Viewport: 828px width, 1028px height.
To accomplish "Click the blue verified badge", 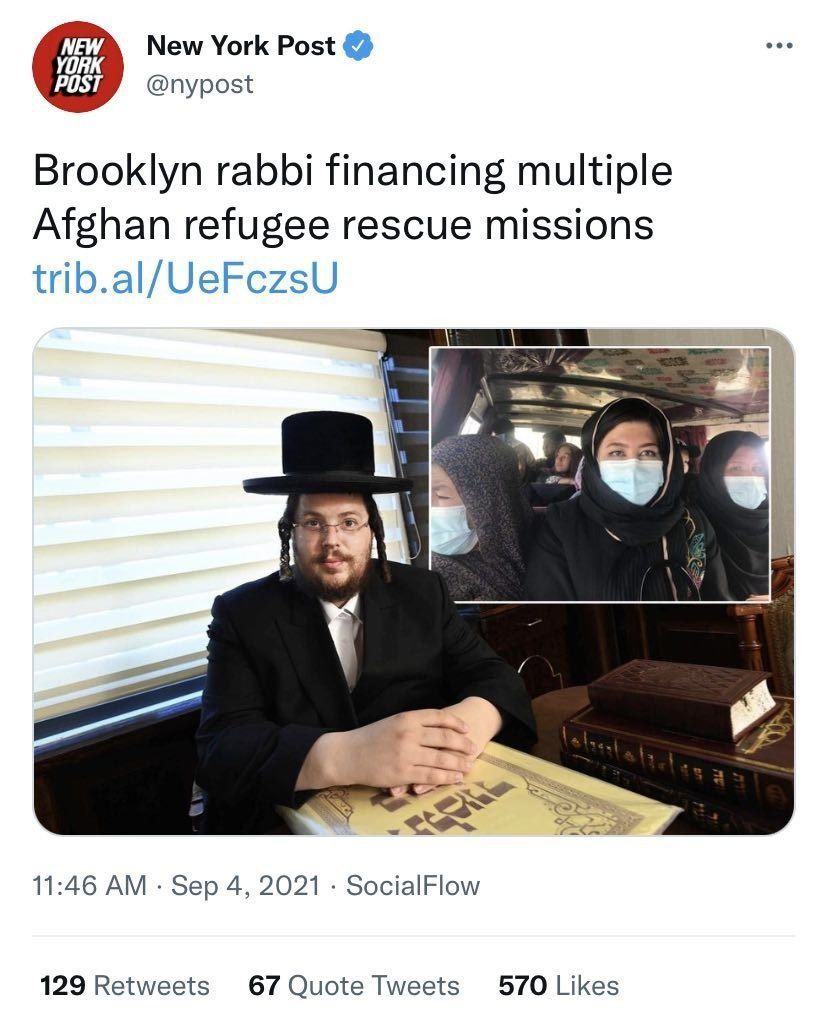I will point(358,46).
